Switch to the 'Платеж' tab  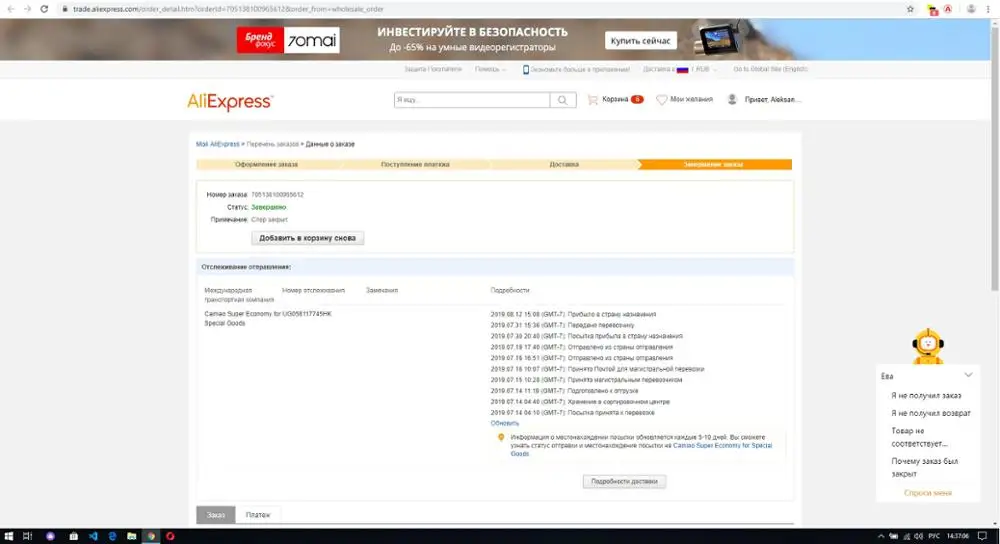point(258,515)
